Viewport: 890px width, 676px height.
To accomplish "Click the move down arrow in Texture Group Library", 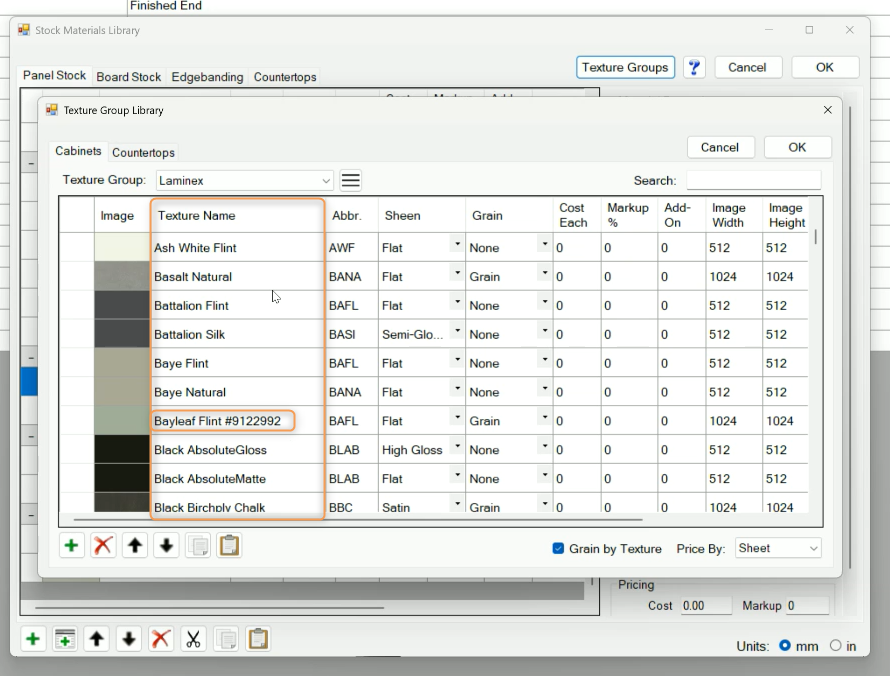I will 166,546.
